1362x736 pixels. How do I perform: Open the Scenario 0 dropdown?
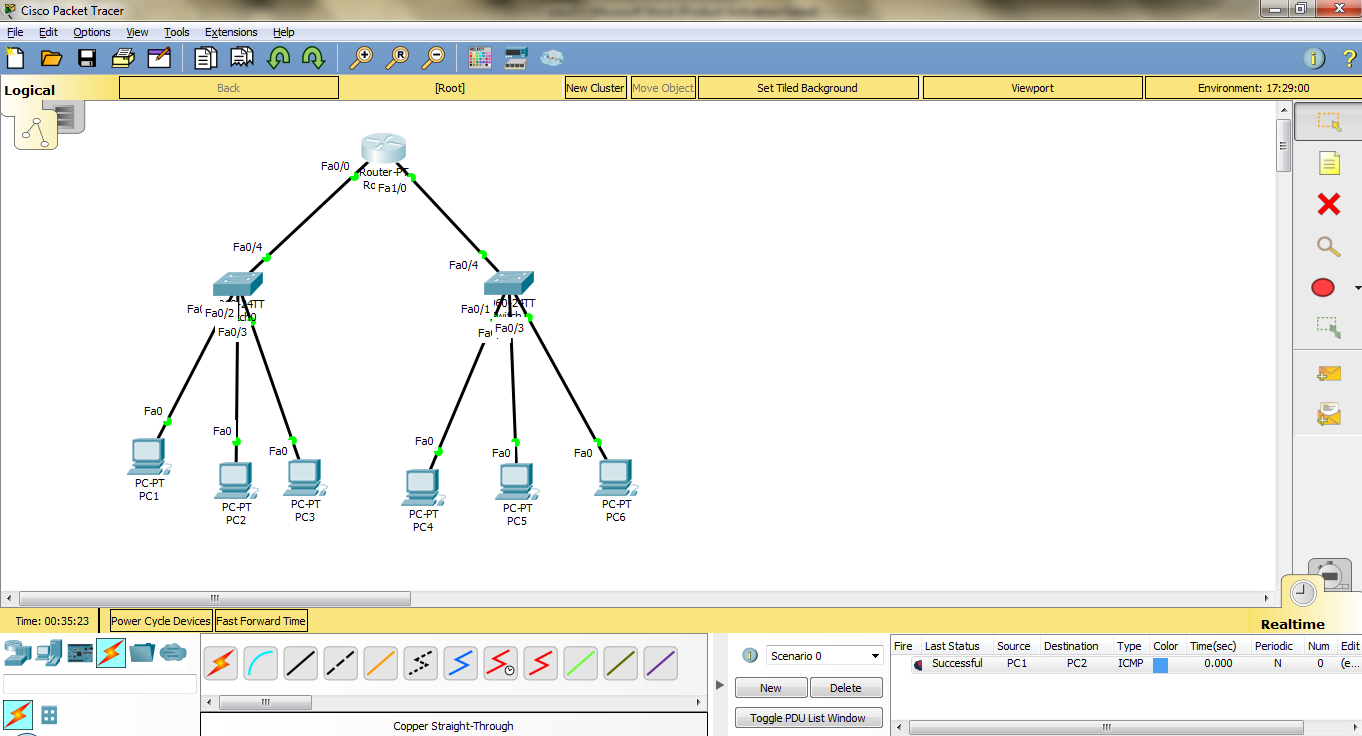pos(825,656)
